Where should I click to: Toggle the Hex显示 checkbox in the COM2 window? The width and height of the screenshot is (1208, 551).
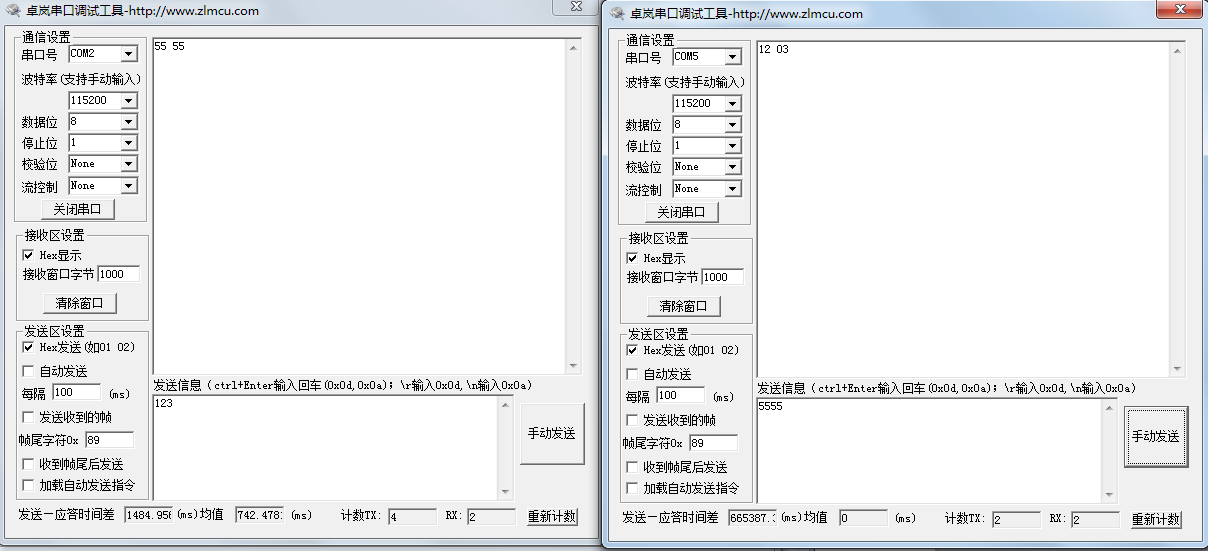(28, 255)
